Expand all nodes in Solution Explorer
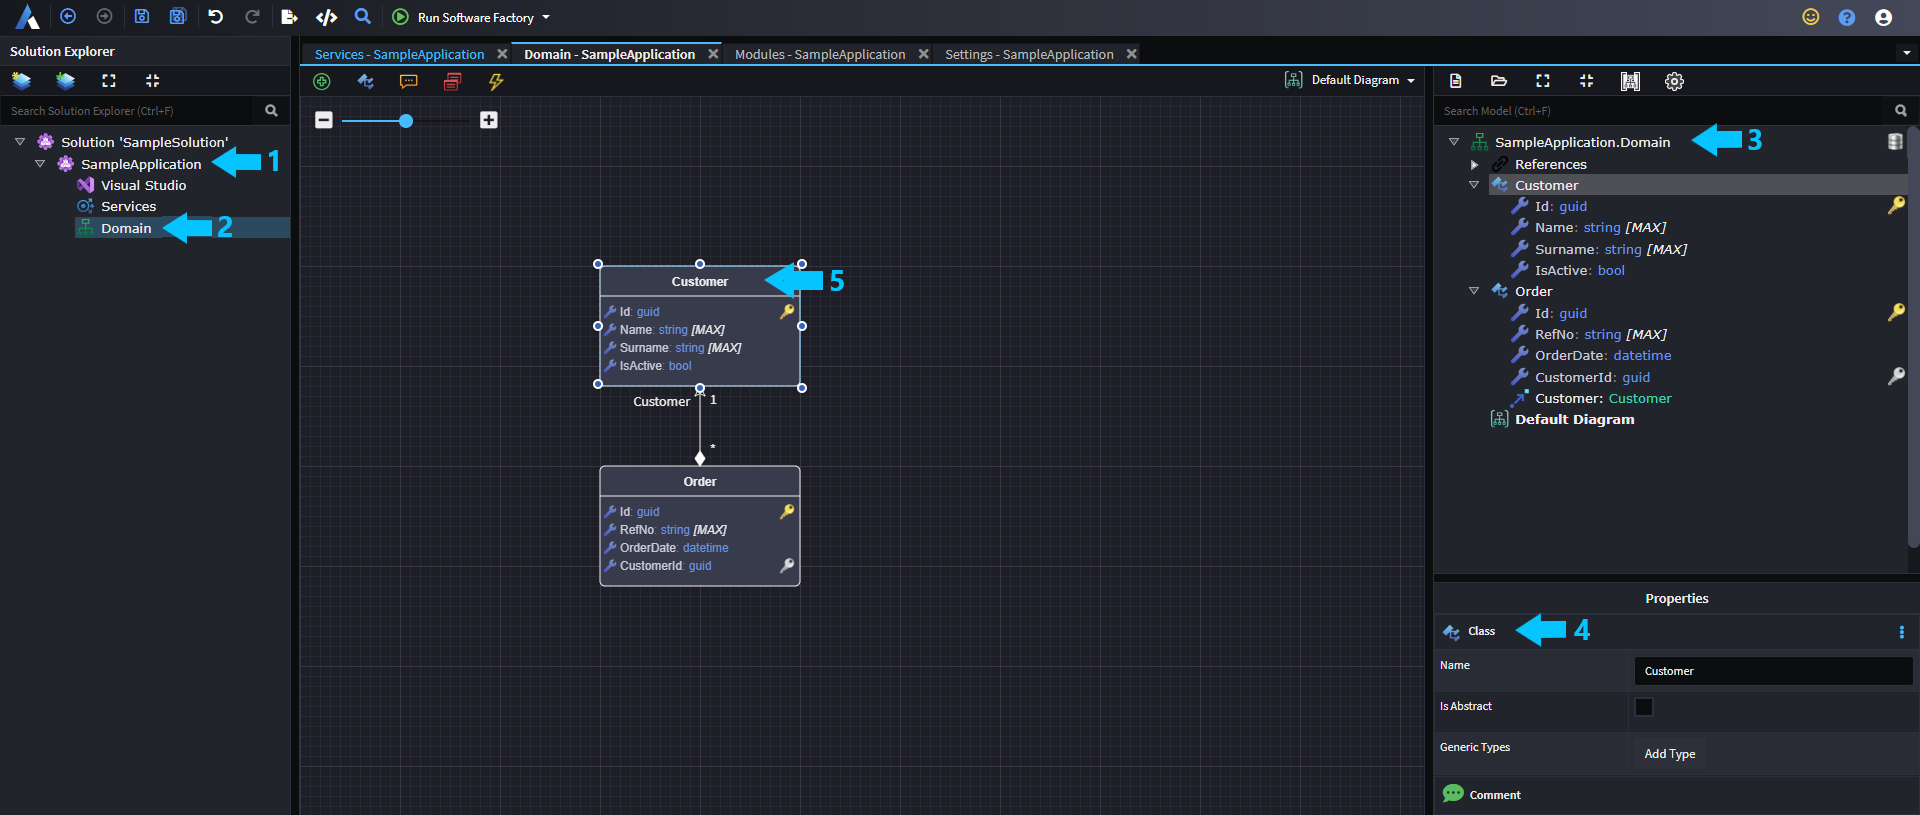The width and height of the screenshot is (1920, 815). (109, 81)
